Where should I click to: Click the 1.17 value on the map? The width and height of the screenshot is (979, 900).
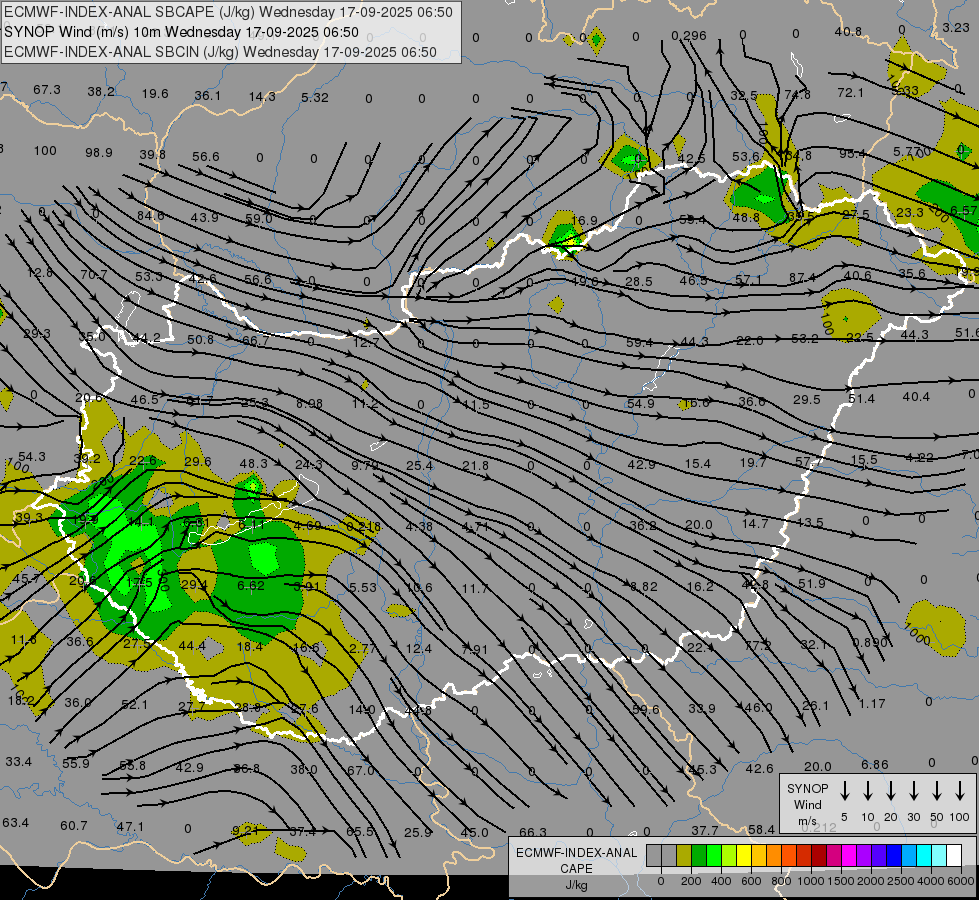click(872, 703)
